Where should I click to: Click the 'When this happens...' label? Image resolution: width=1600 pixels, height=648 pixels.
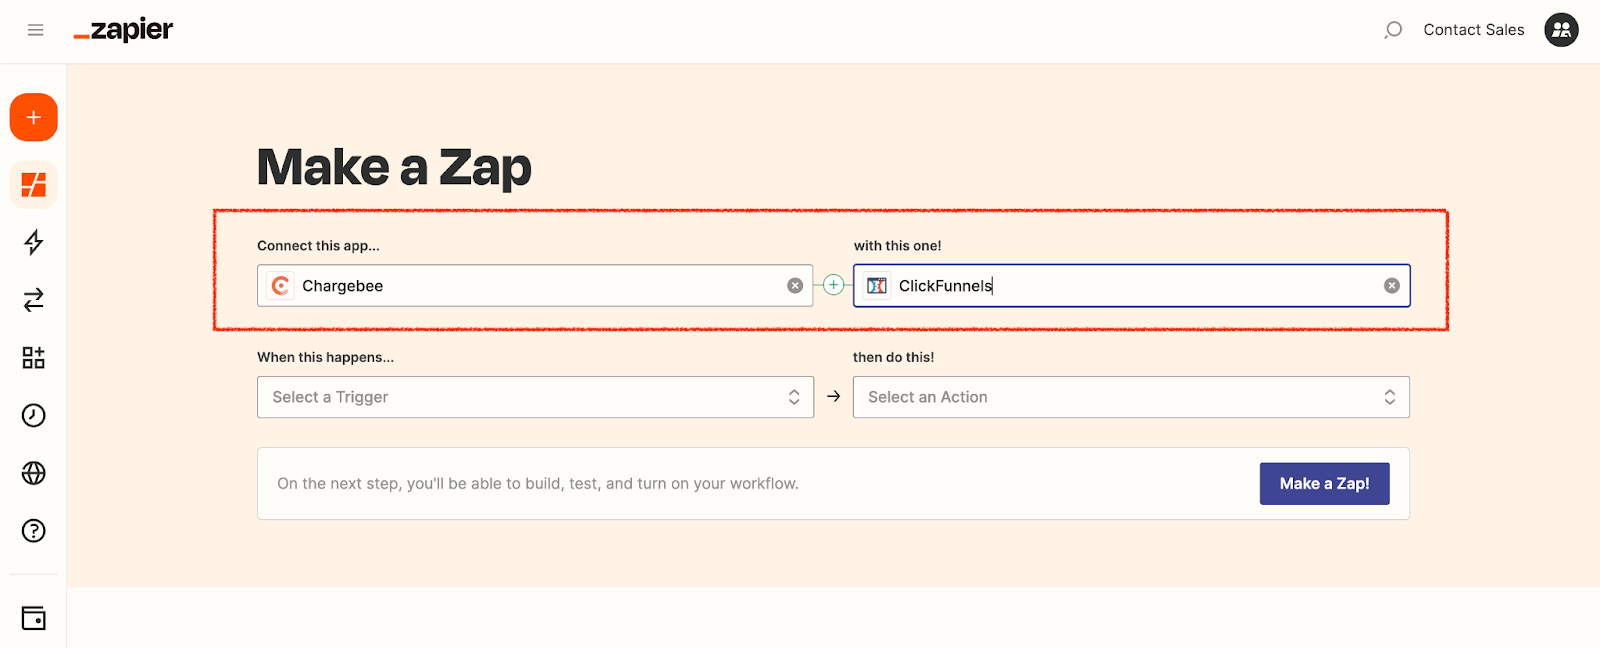[x=325, y=357]
